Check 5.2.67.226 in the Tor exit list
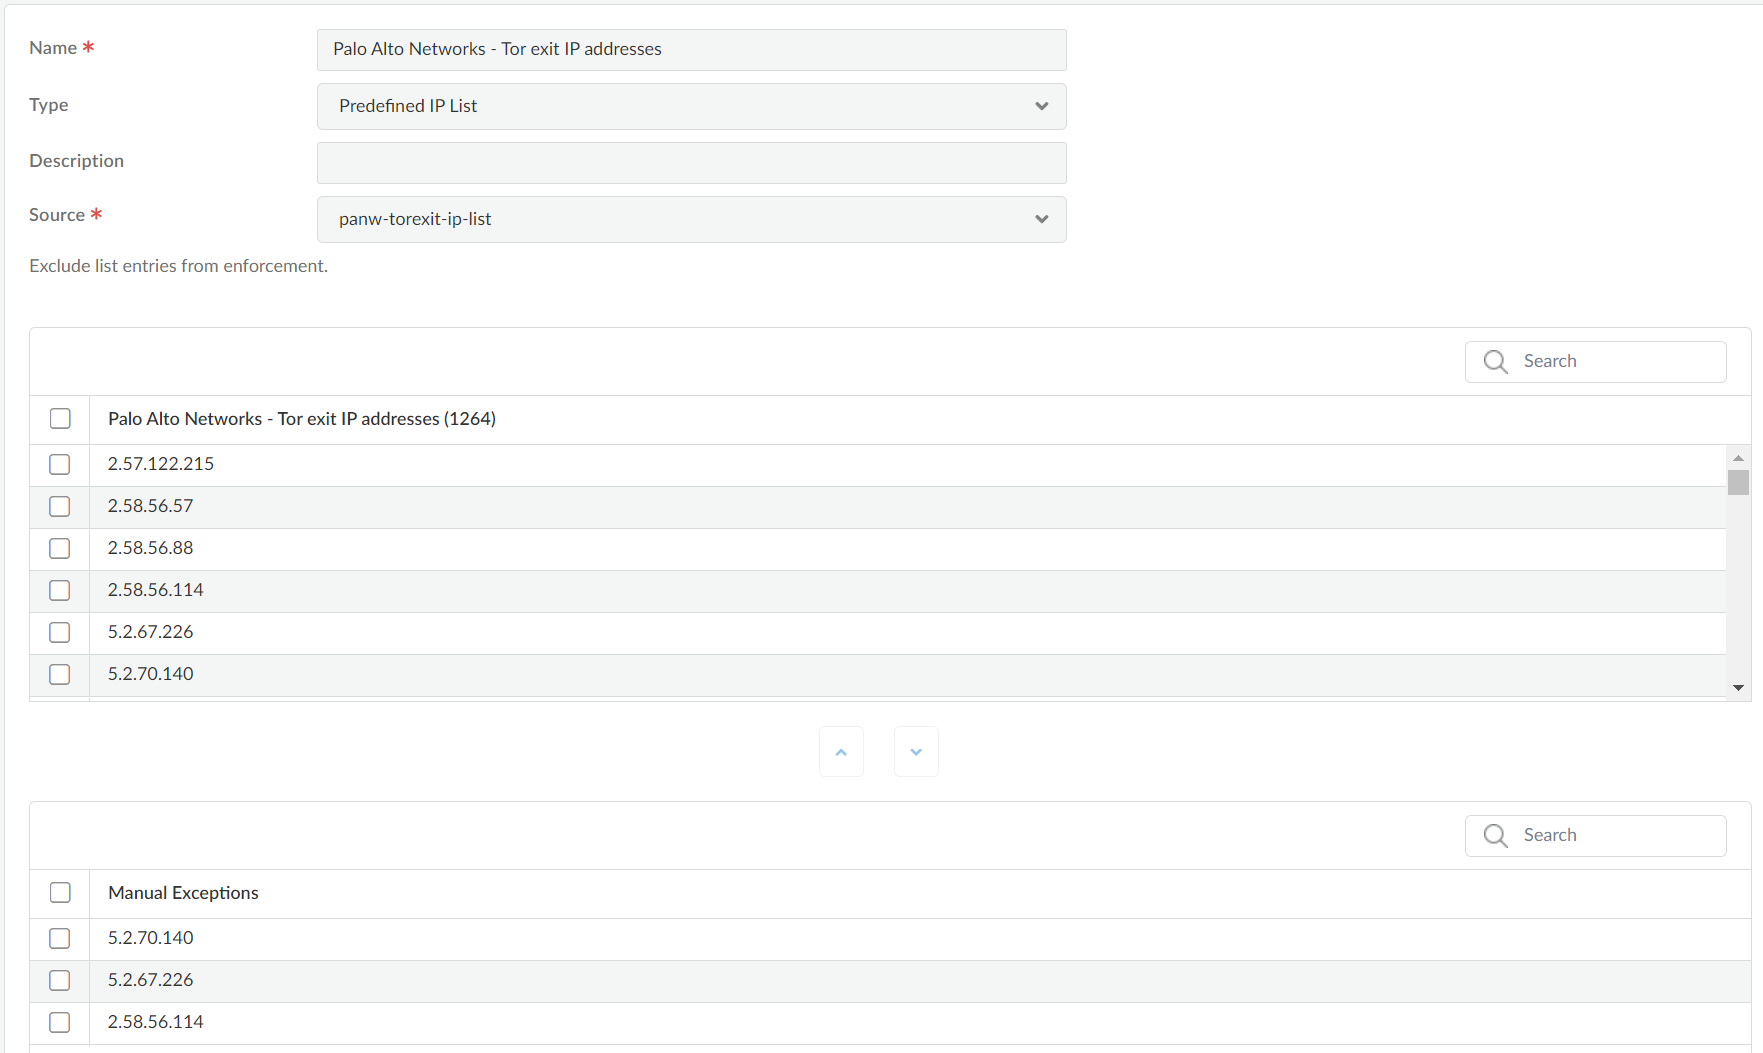 point(60,633)
